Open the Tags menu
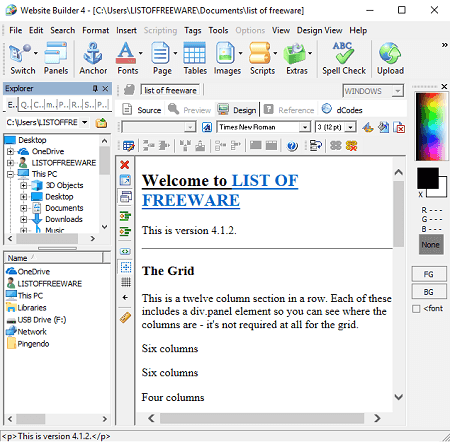 click(192, 30)
